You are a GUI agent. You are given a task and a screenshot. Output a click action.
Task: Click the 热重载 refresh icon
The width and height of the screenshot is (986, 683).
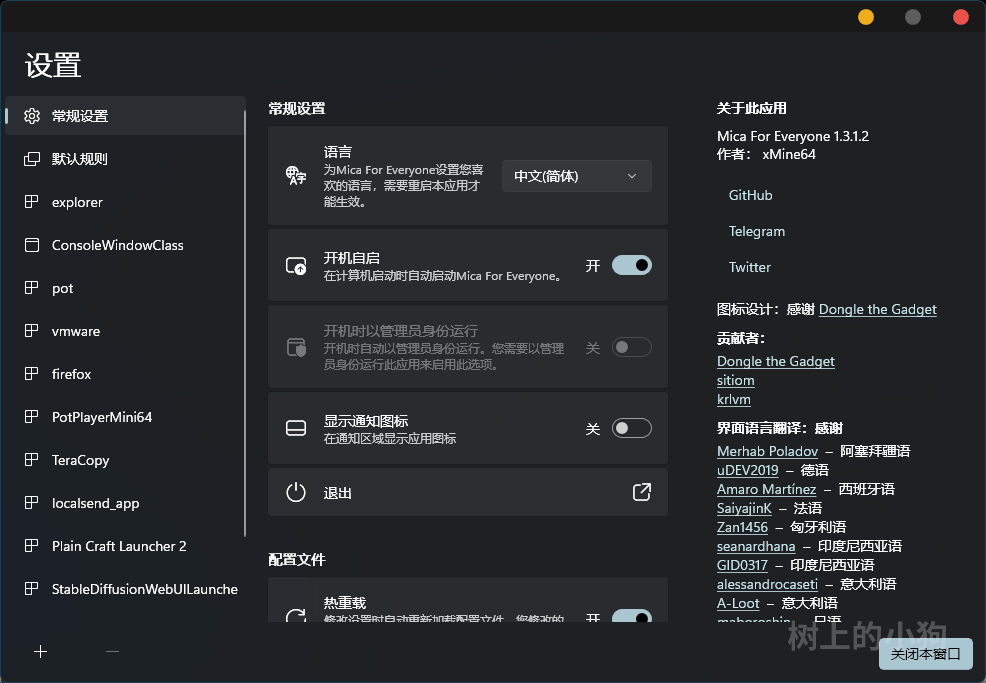296,616
